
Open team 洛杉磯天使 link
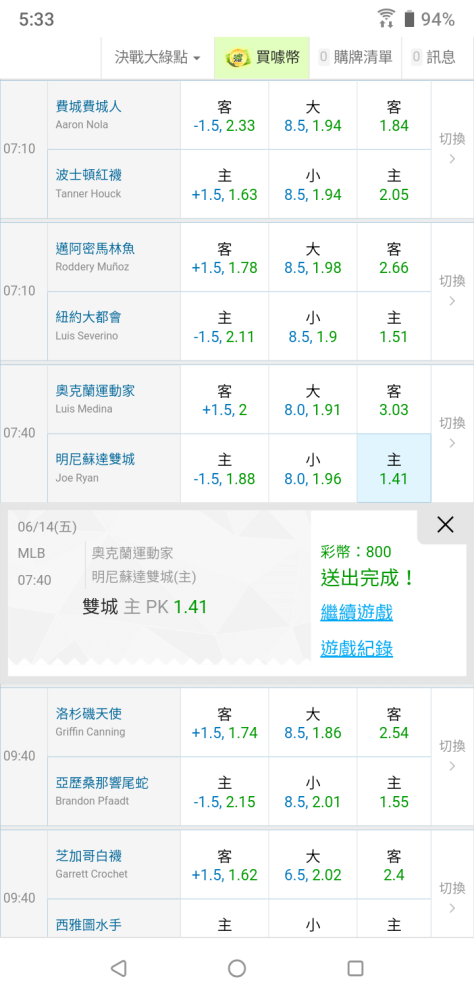coord(88,714)
